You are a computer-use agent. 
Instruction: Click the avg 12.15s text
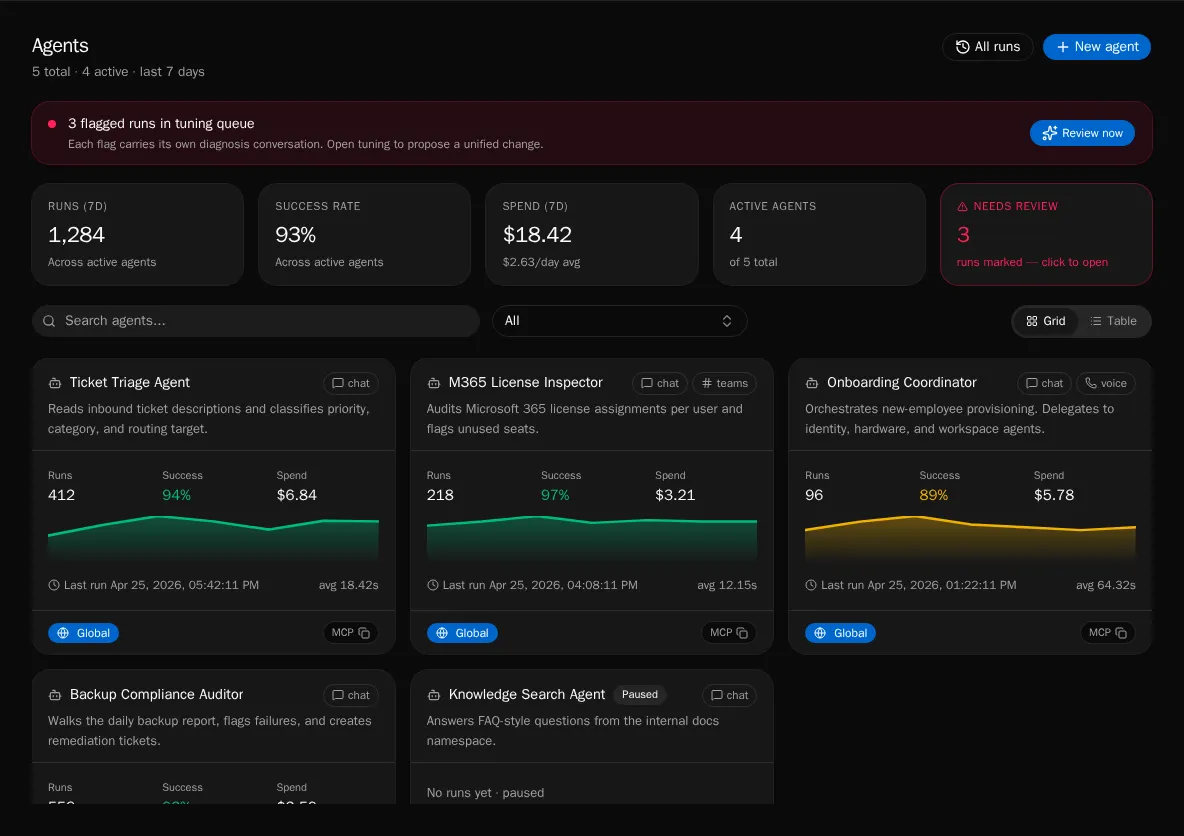(727, 585)
